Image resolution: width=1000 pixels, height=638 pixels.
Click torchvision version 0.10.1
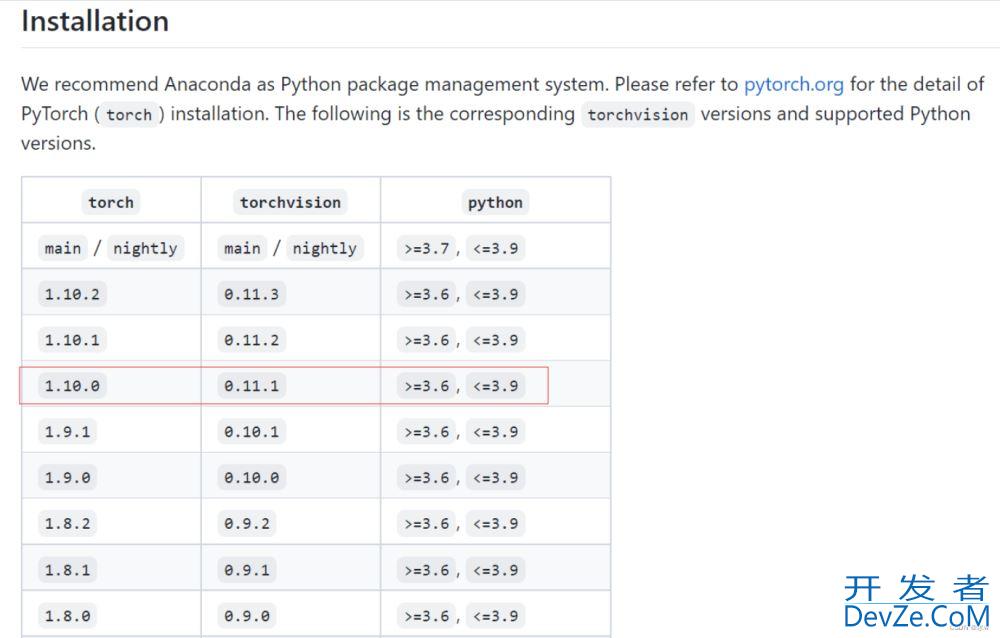click(251, 432)
